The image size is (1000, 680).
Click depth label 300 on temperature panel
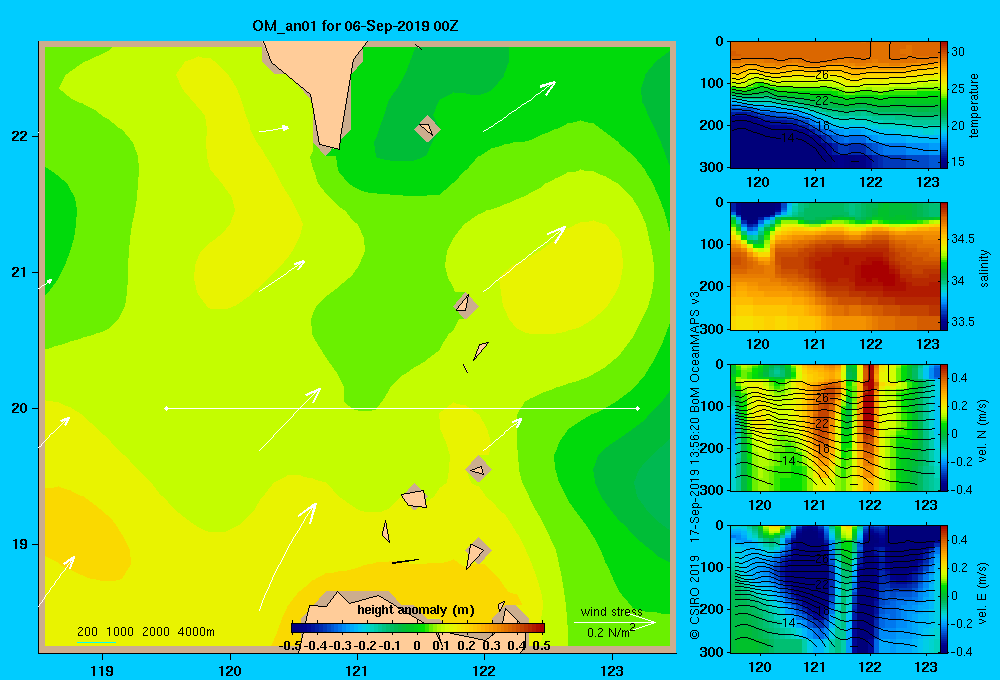710,167
